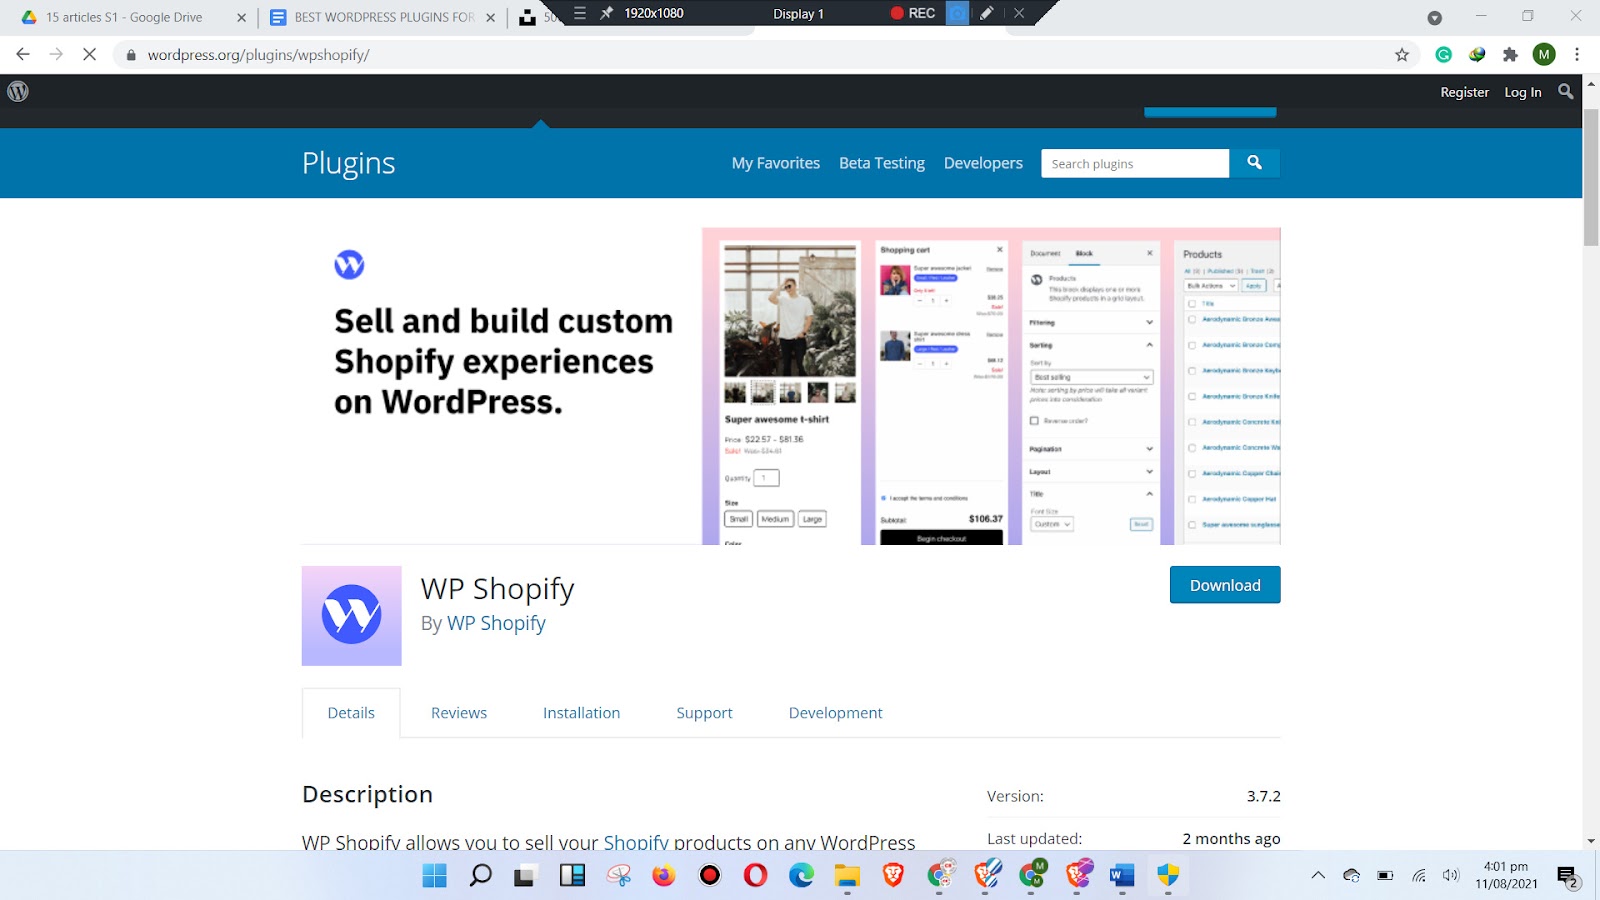1600x900 pixels.
Task: Pin the screen recorder toolbar
Action: [606, 13]
